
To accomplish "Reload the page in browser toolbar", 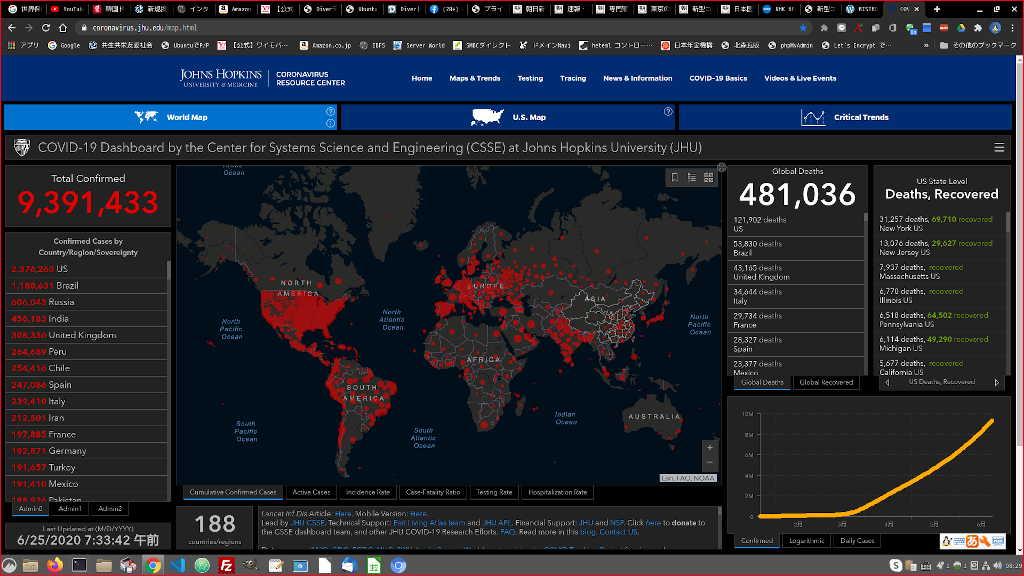I will coord(46,27).
